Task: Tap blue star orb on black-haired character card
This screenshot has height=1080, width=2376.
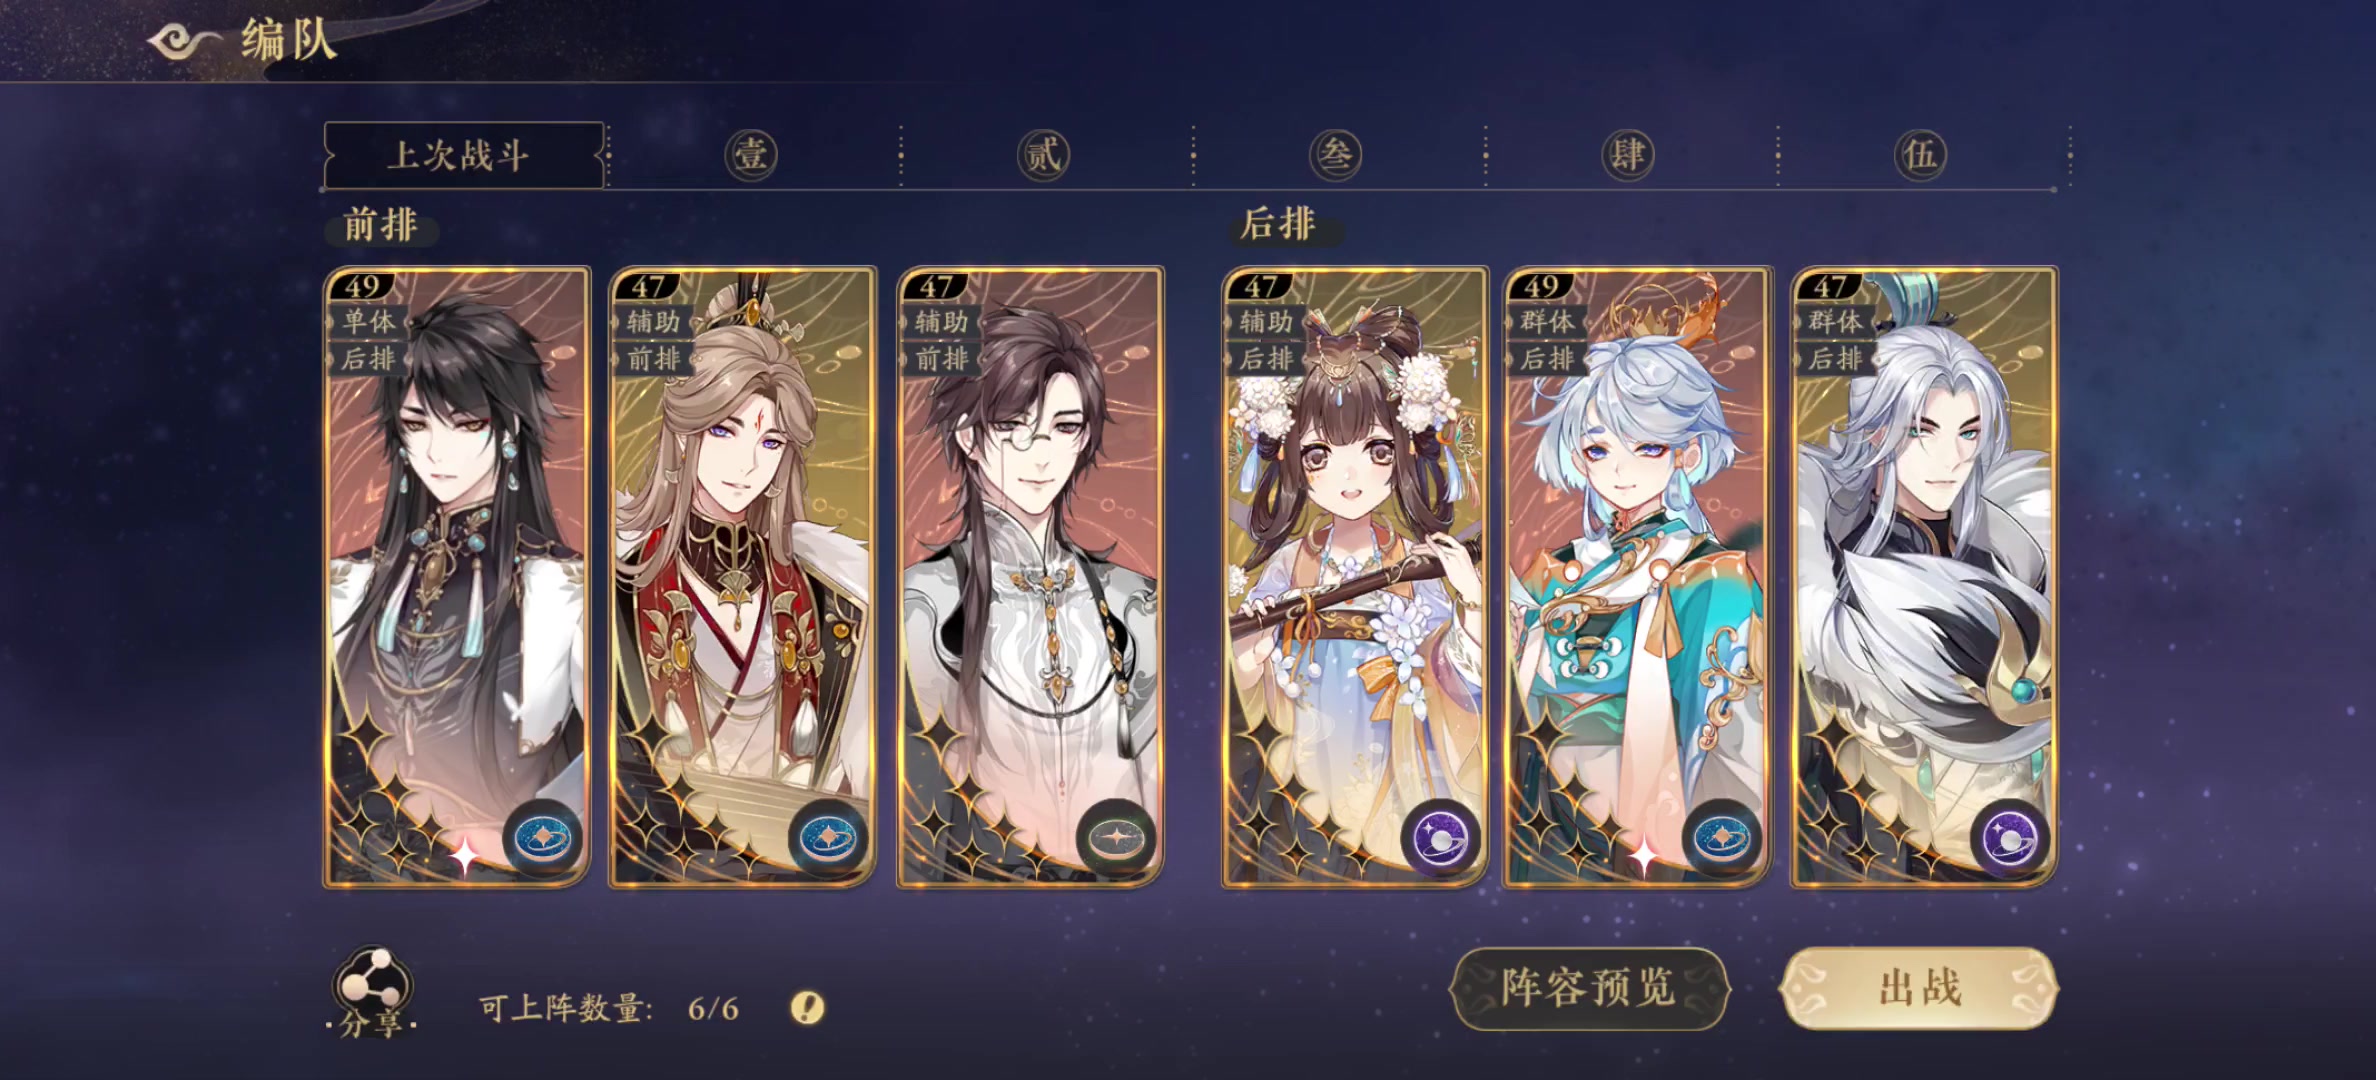Action: coord(542,838)
